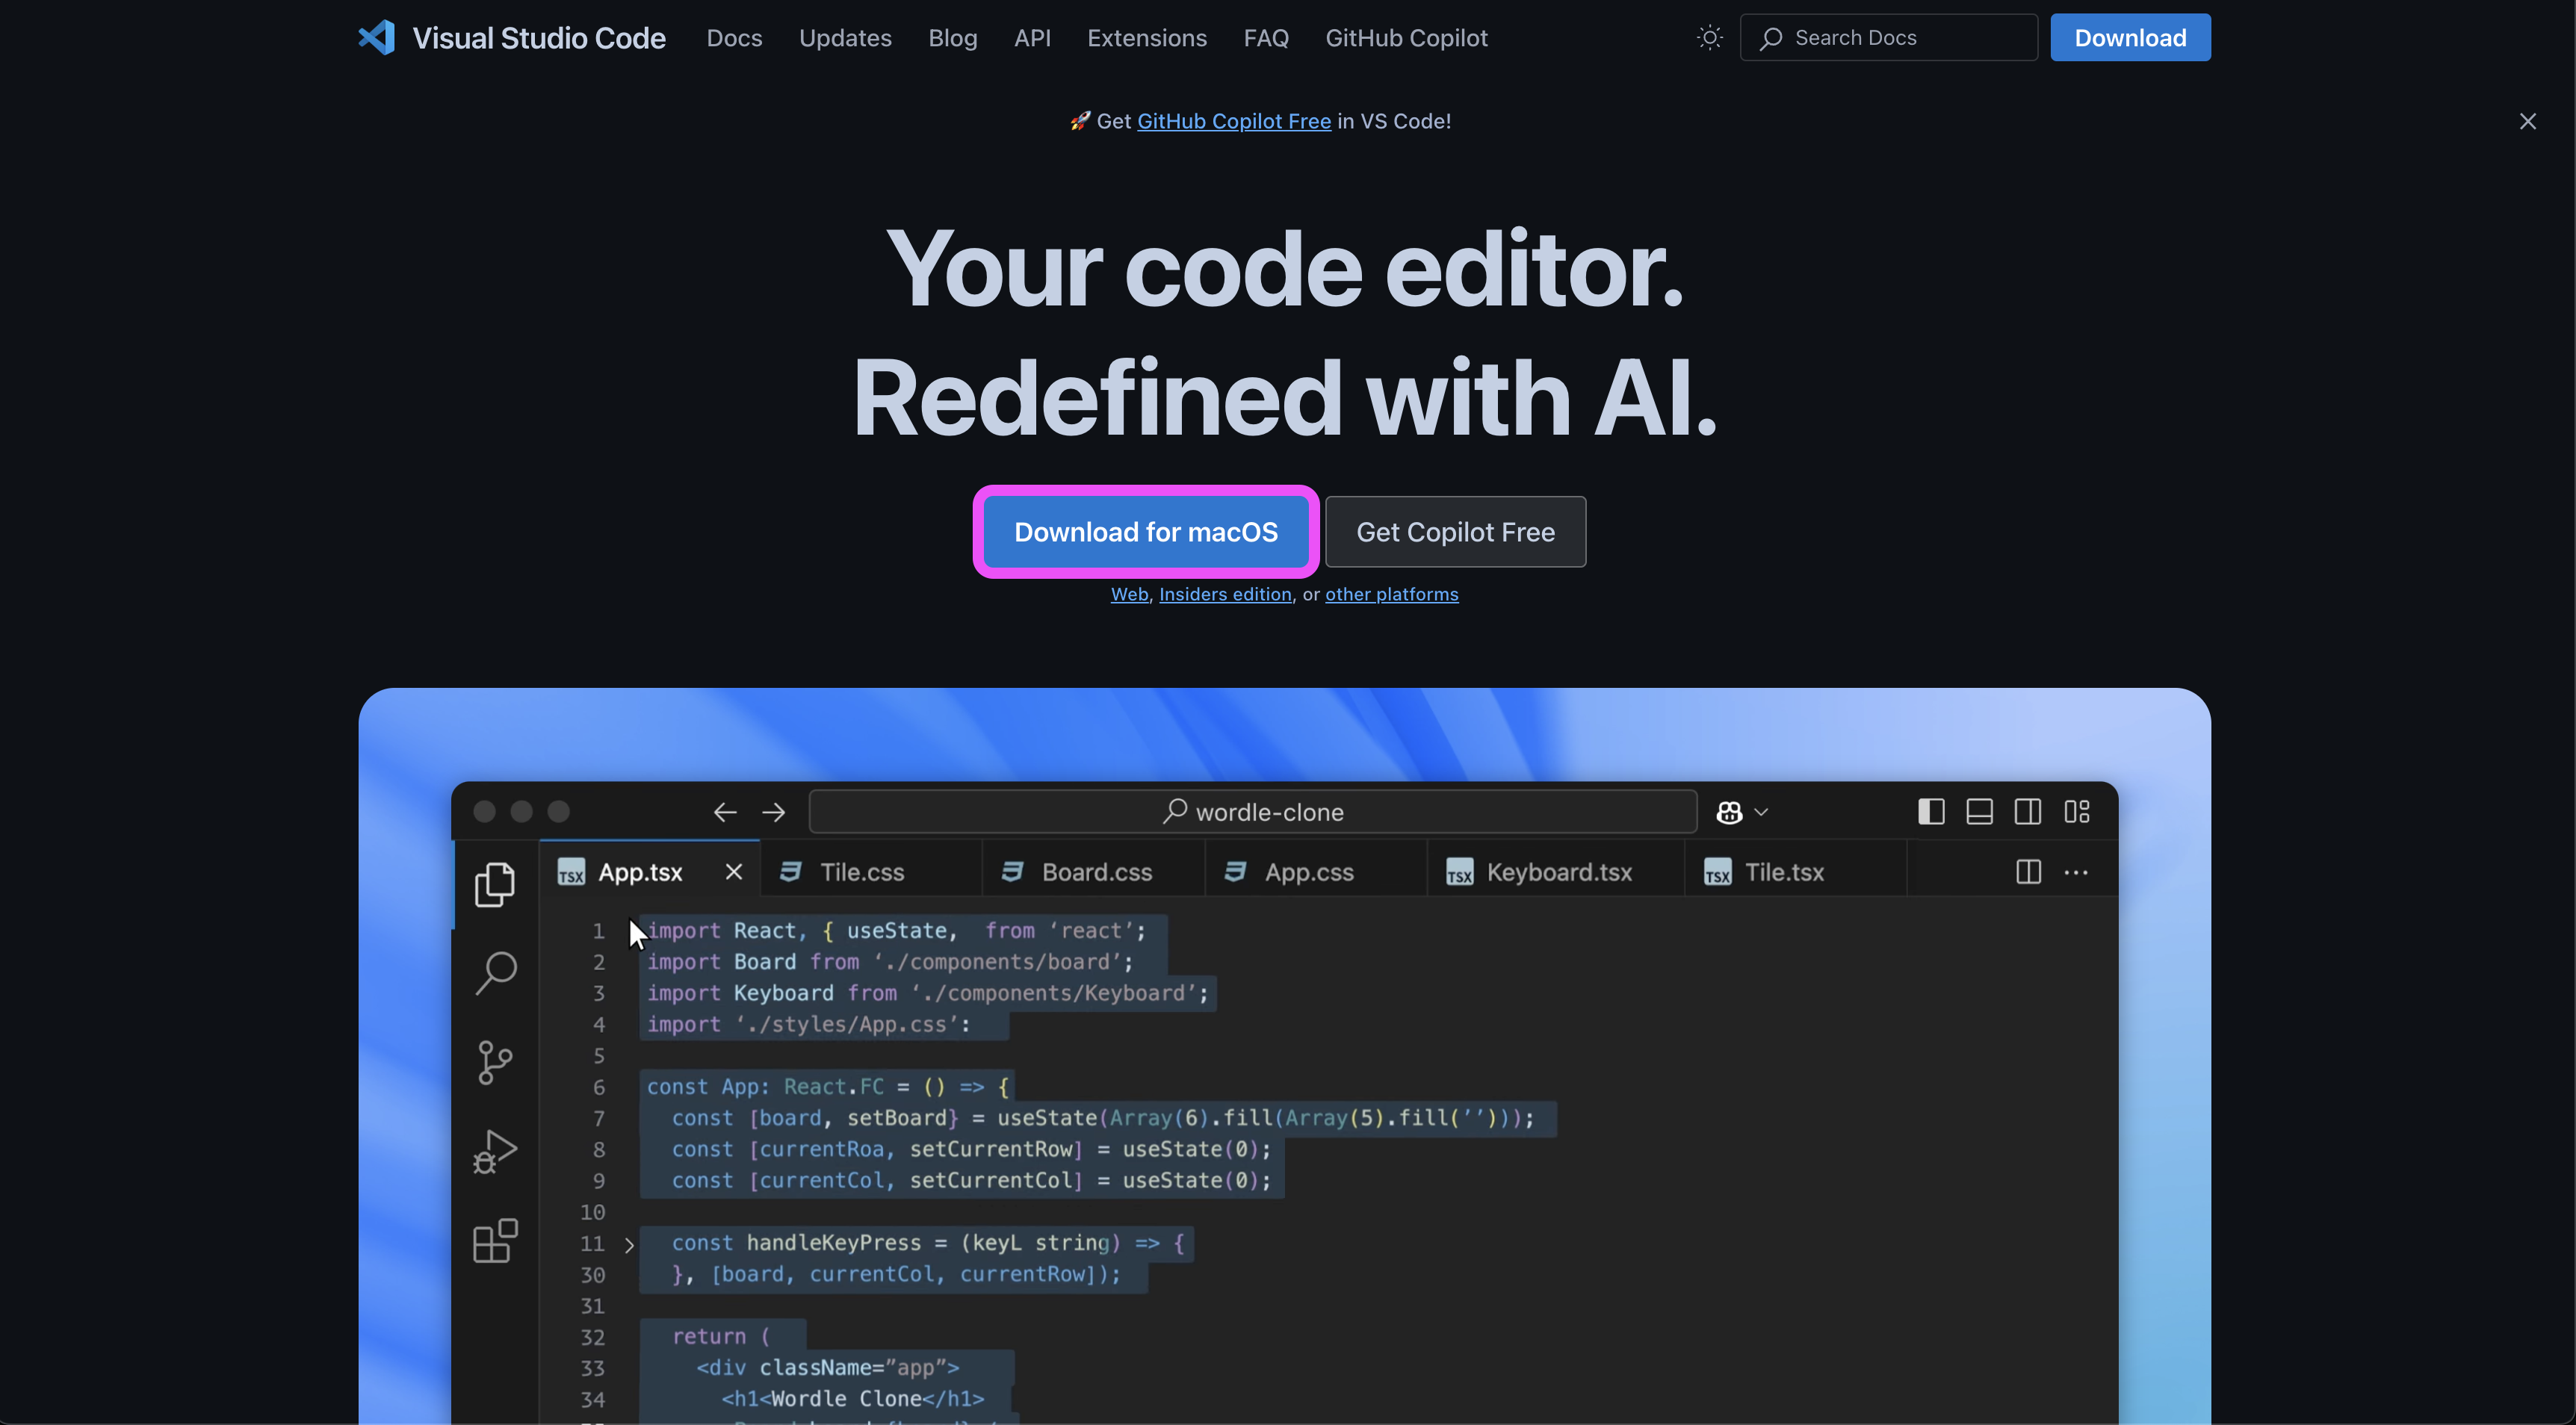Click the editor back navigation arrow

click(x=725, y=812)
